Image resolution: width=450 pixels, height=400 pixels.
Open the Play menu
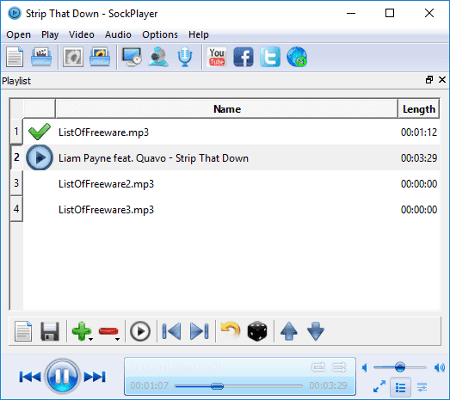click(50, 35)
